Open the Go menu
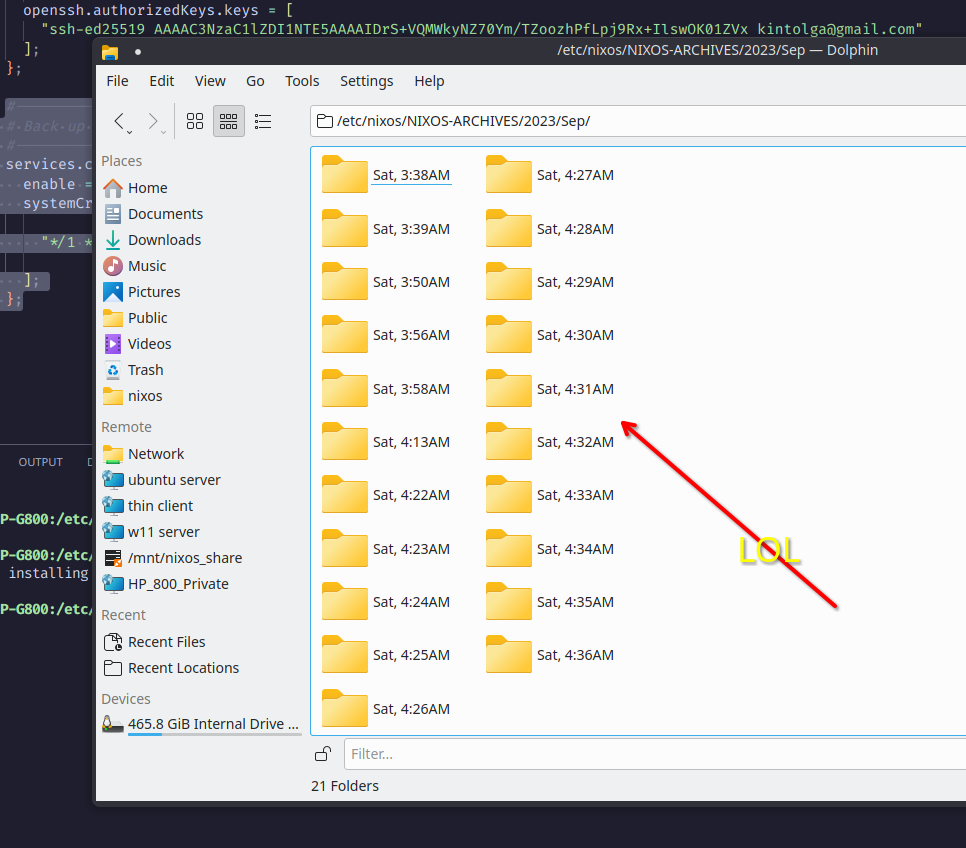 255,81
